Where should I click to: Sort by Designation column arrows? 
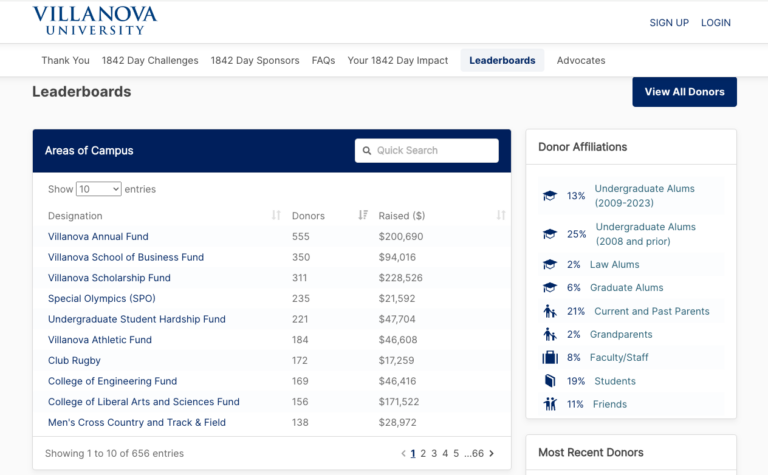(x=276, y=215)
